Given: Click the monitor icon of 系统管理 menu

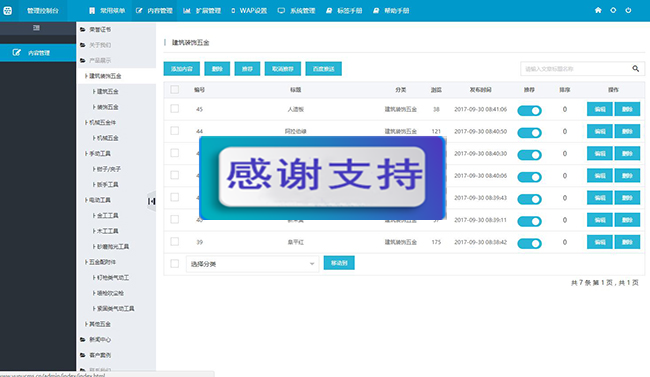Looking at the screenshot, I should tap(281, 10).
